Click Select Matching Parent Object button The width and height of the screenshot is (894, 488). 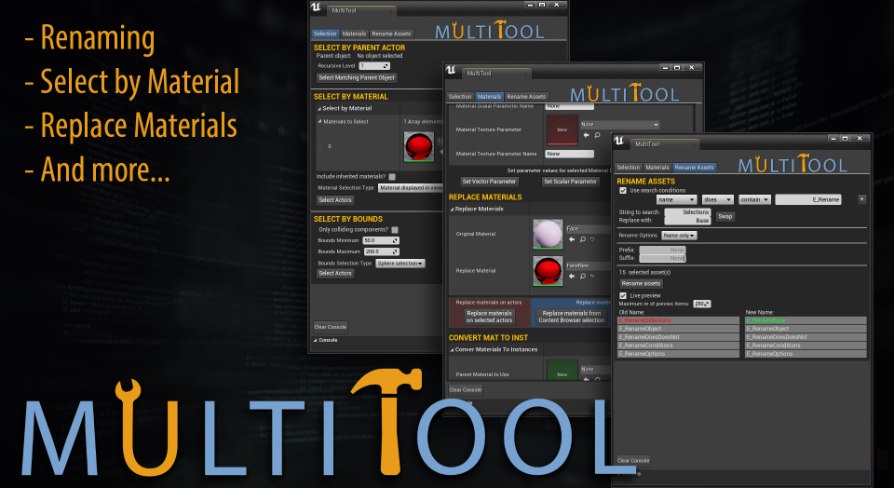(x=356, y=78)
